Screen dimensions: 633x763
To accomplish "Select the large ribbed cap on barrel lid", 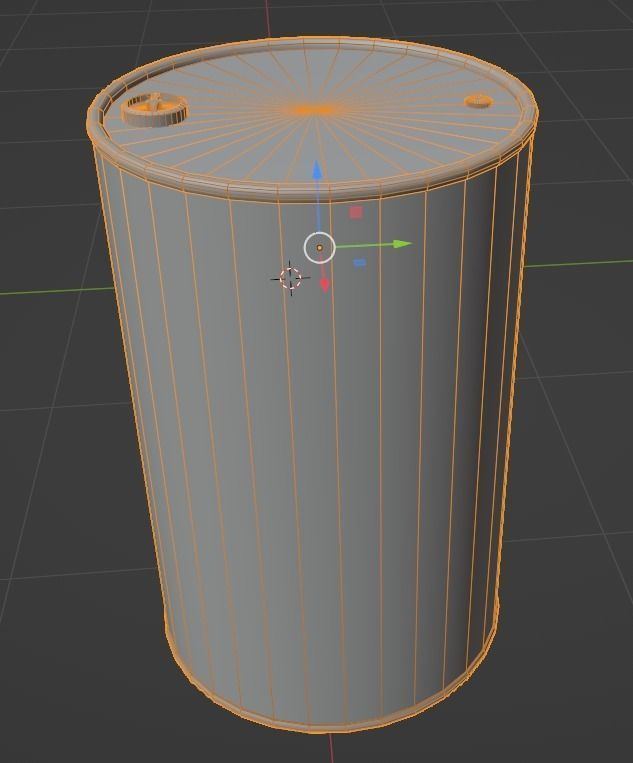I will tap(155, 109).
